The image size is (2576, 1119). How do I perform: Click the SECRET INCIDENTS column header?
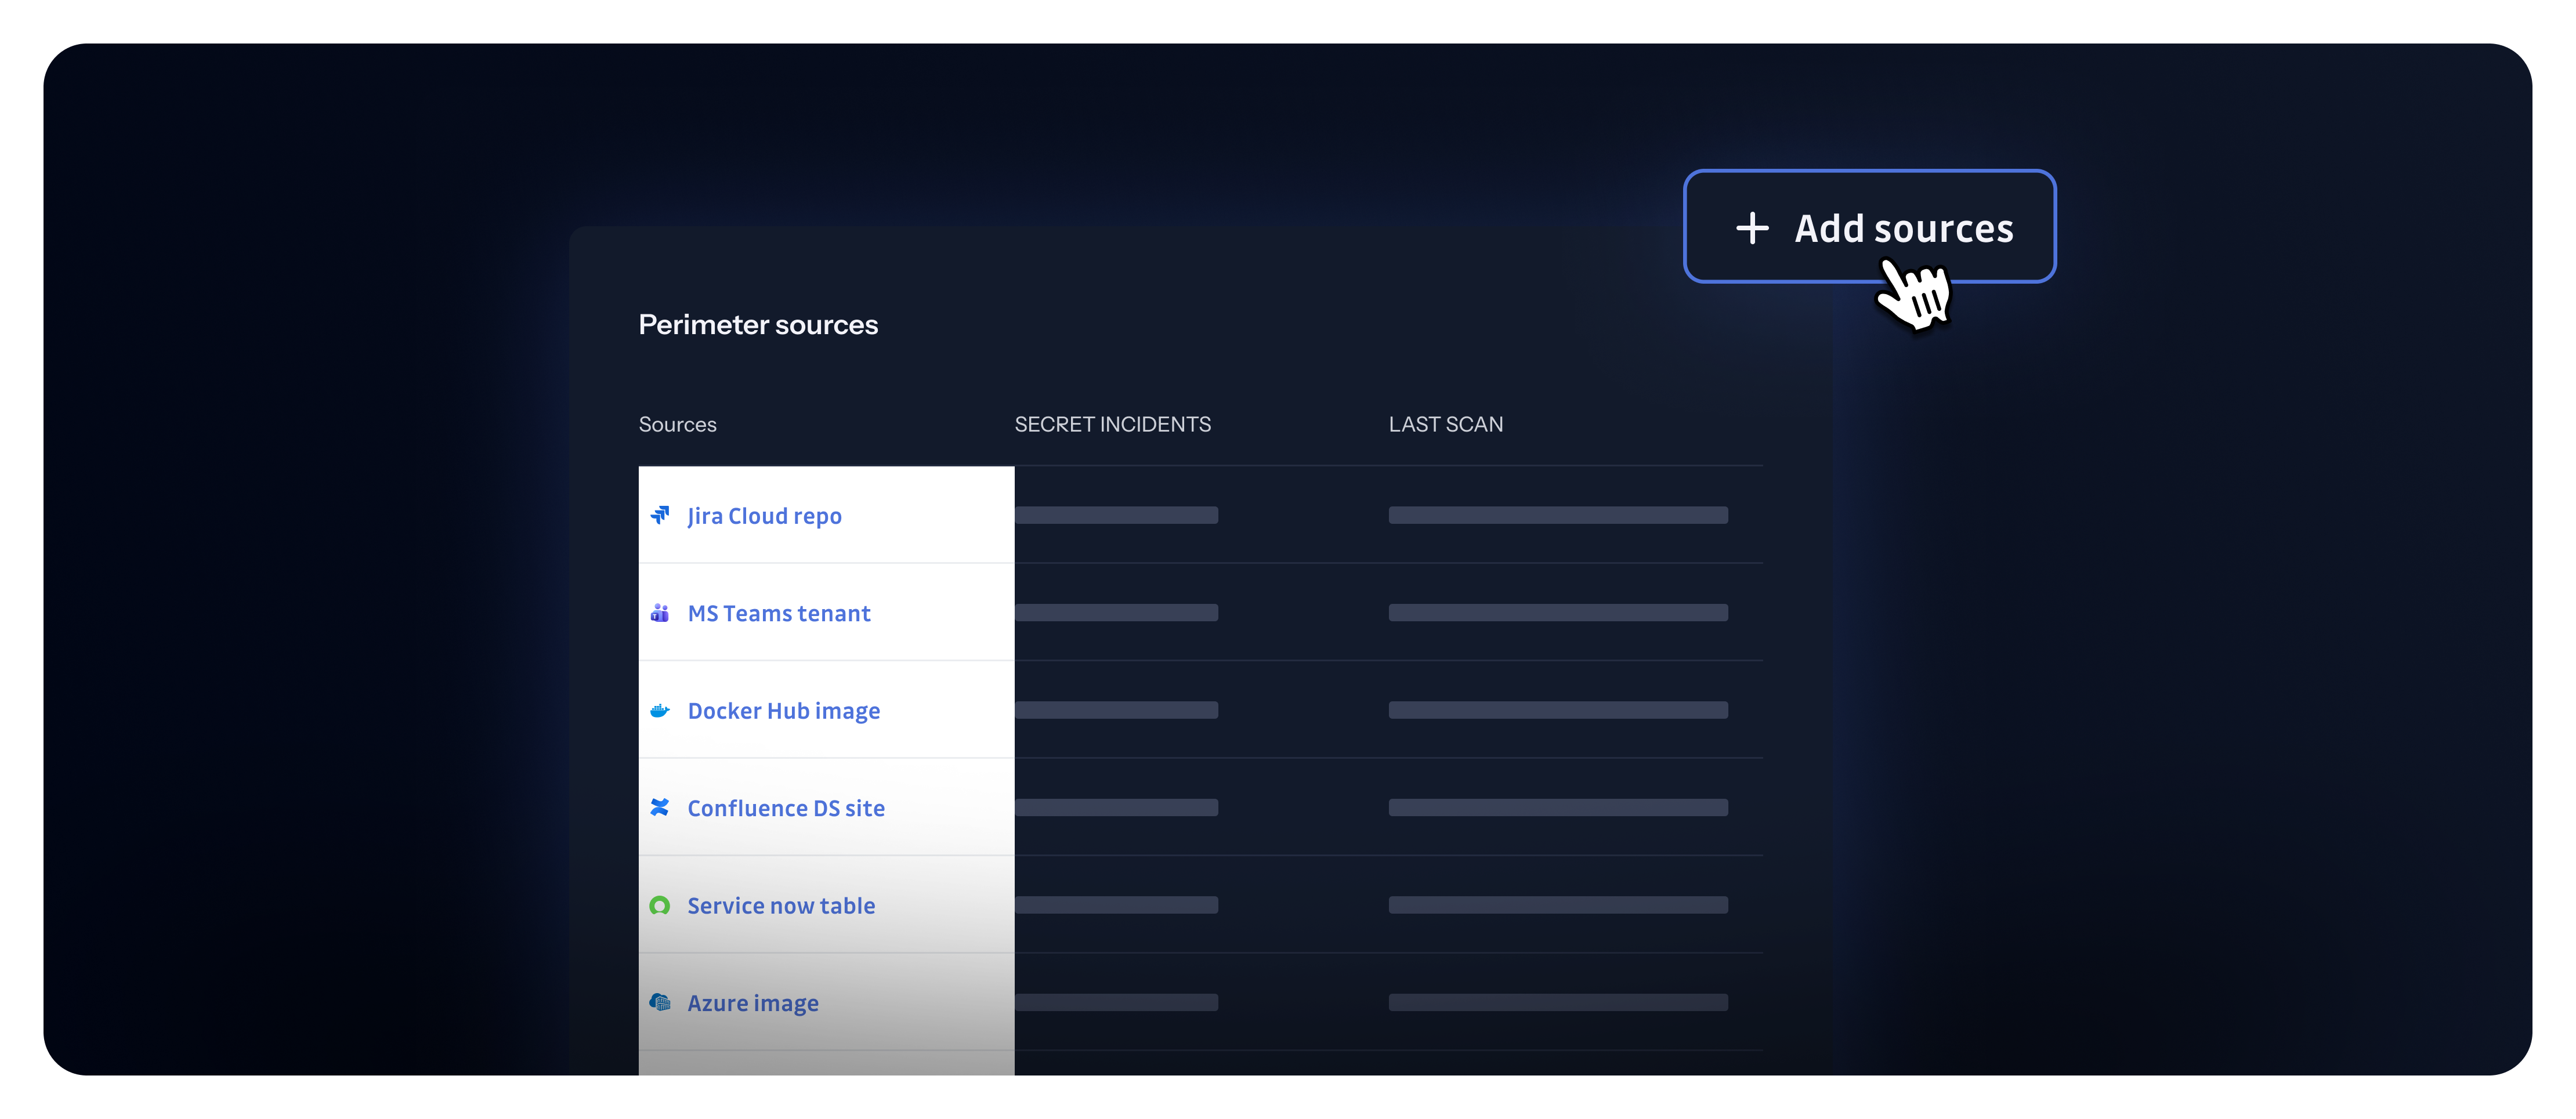click(x=1112, y=424)
